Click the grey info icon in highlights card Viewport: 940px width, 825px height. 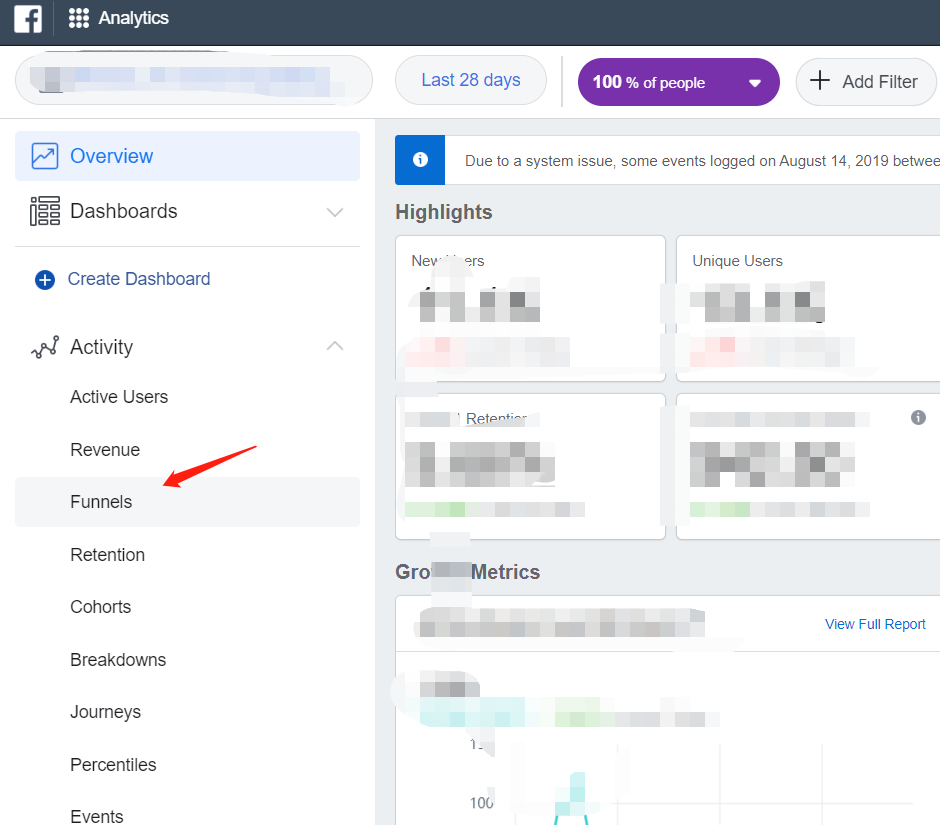pyautogui.click(x=918, y=417)
